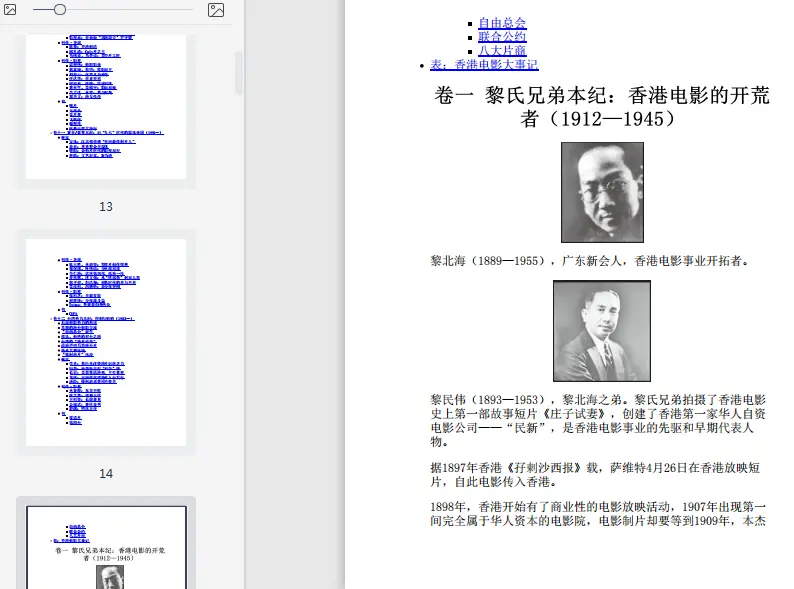
Task: Open page 14 thumbnail
Action: [106, 342]
